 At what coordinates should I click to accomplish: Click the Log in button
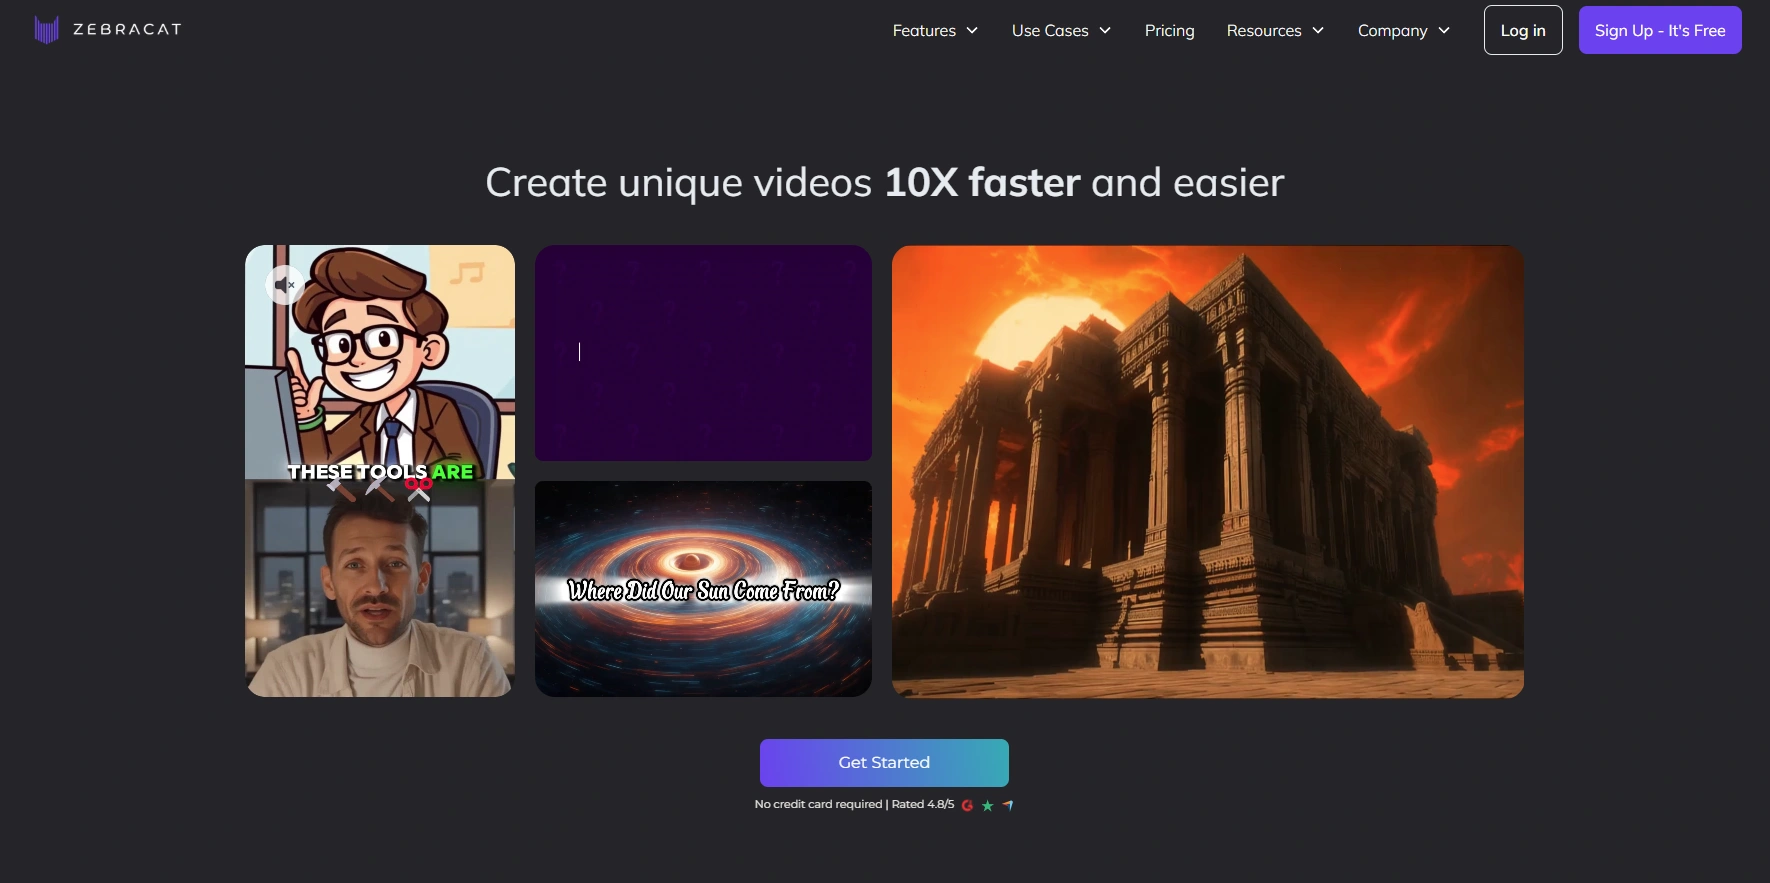click(x=1523, y=30)
